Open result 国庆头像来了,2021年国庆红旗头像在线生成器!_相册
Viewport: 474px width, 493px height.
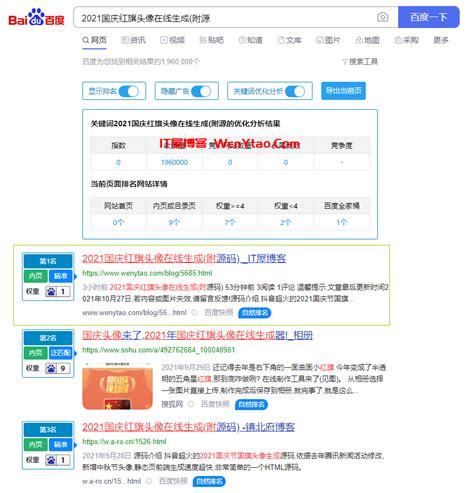pyautogui.click(x=197, y=335)
